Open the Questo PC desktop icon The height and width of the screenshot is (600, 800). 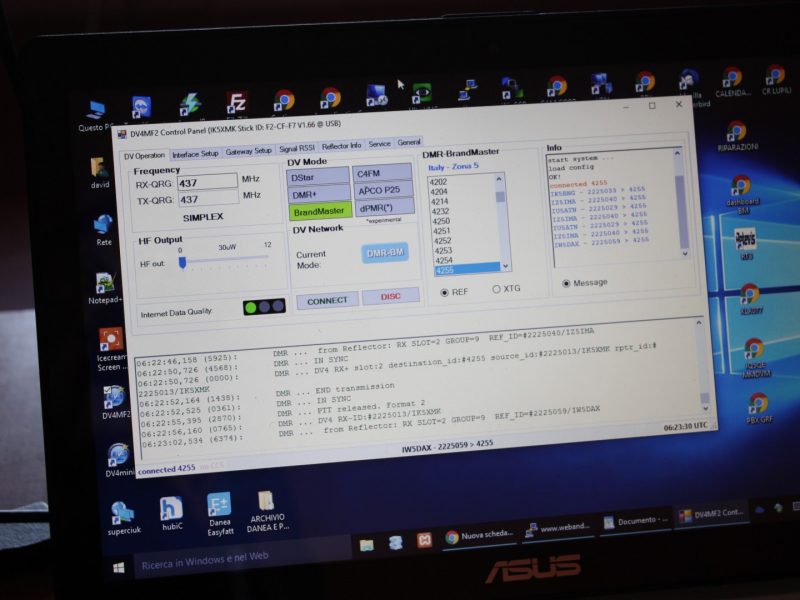point(95,115)
